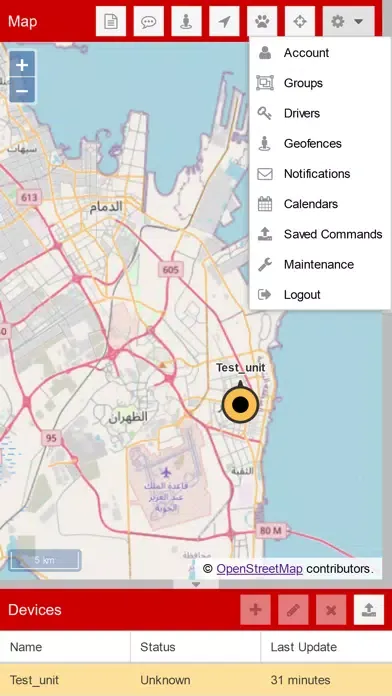This screenshot has height=696, width=392.
Task: Open Calendars menu entry
Action: (320, 204)
